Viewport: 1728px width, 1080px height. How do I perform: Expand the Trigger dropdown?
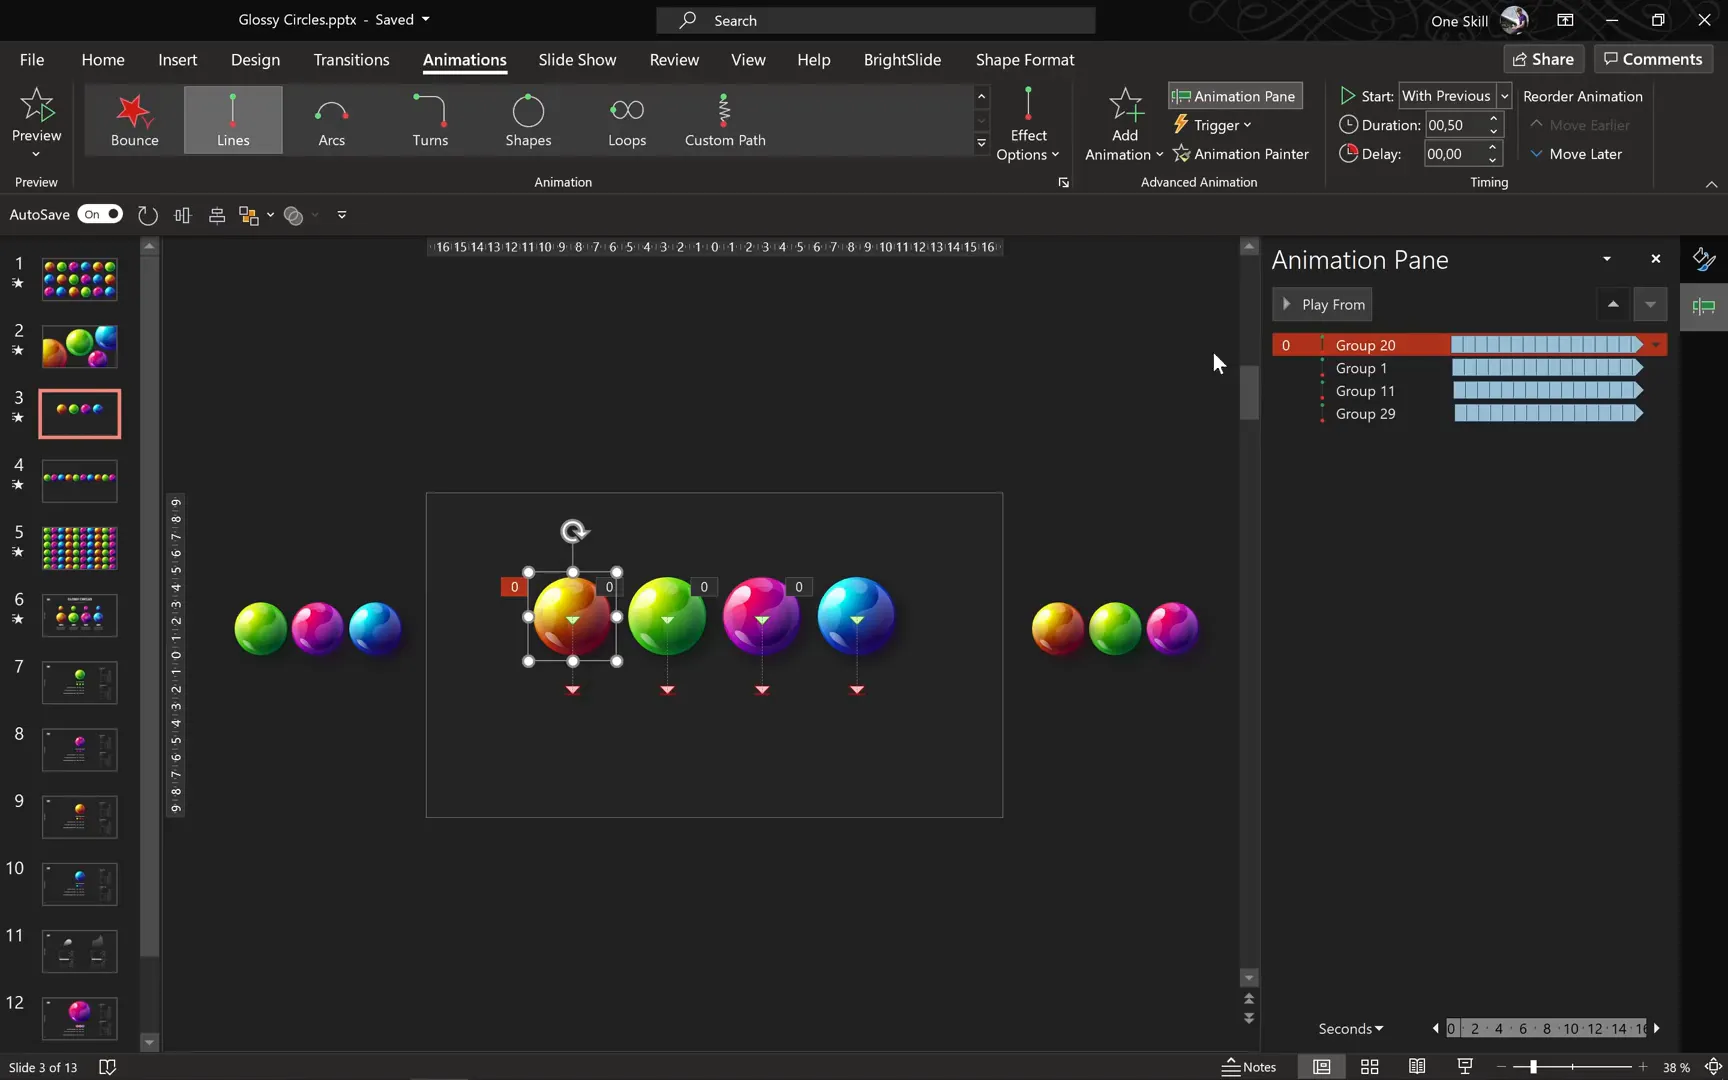pos(1212,124)
